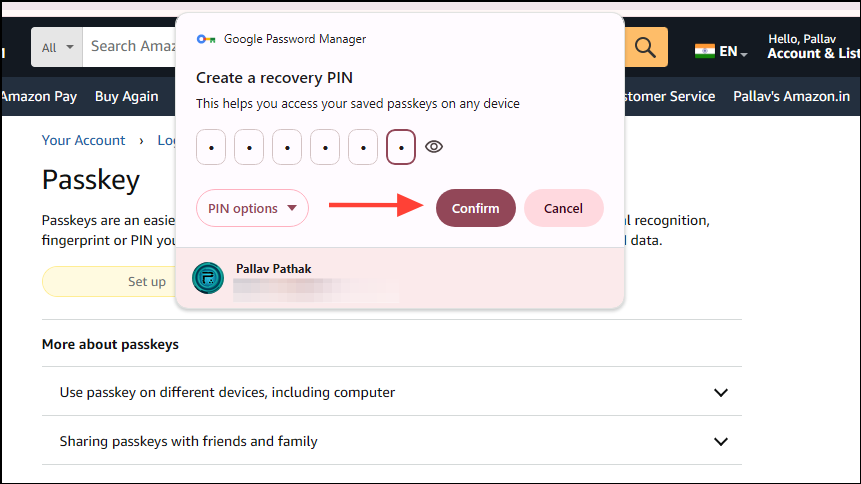Click Pallav Pathak's profile avatar
The image size is (861, 484).
click(x=208, y=277)
